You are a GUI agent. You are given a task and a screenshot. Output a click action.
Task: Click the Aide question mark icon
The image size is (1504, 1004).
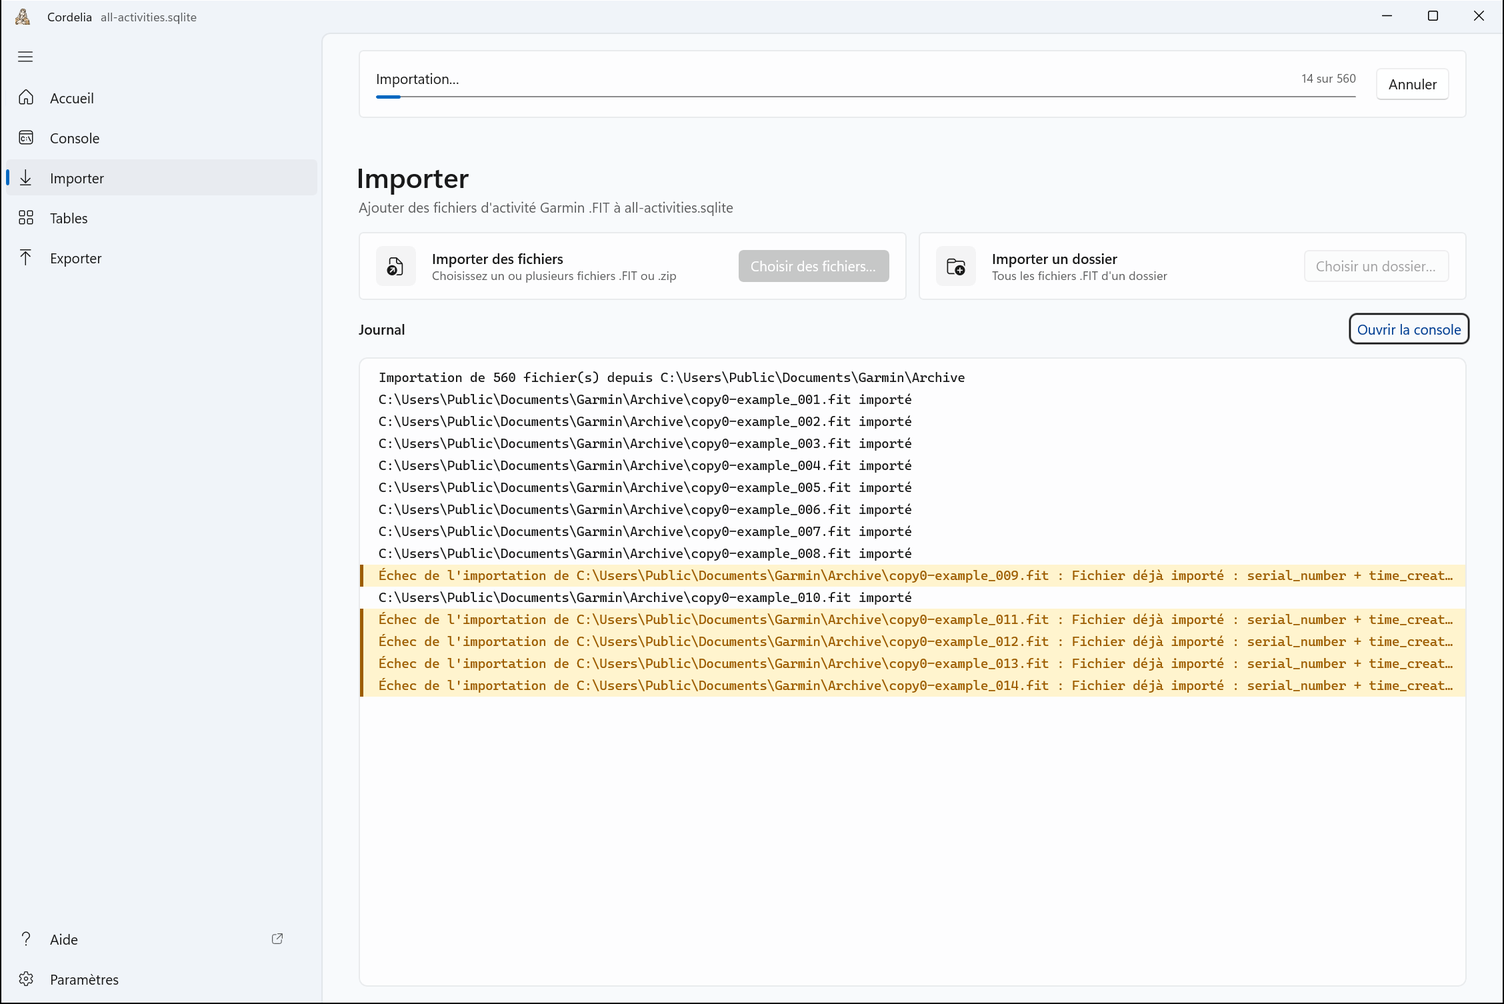[26, 939]
